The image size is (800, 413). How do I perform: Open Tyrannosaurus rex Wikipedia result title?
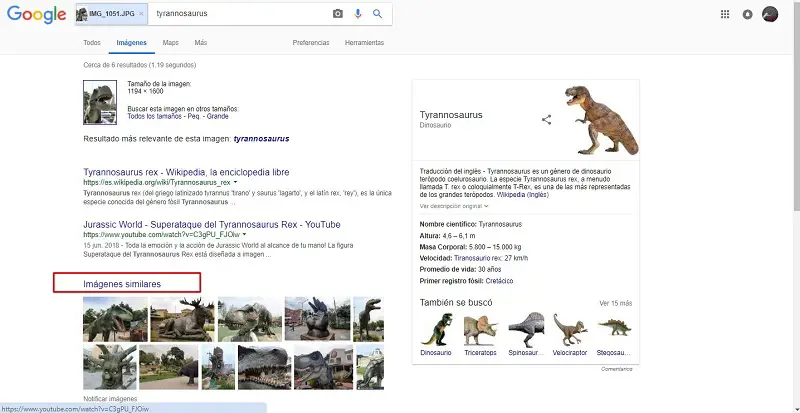tap(186, 172)
